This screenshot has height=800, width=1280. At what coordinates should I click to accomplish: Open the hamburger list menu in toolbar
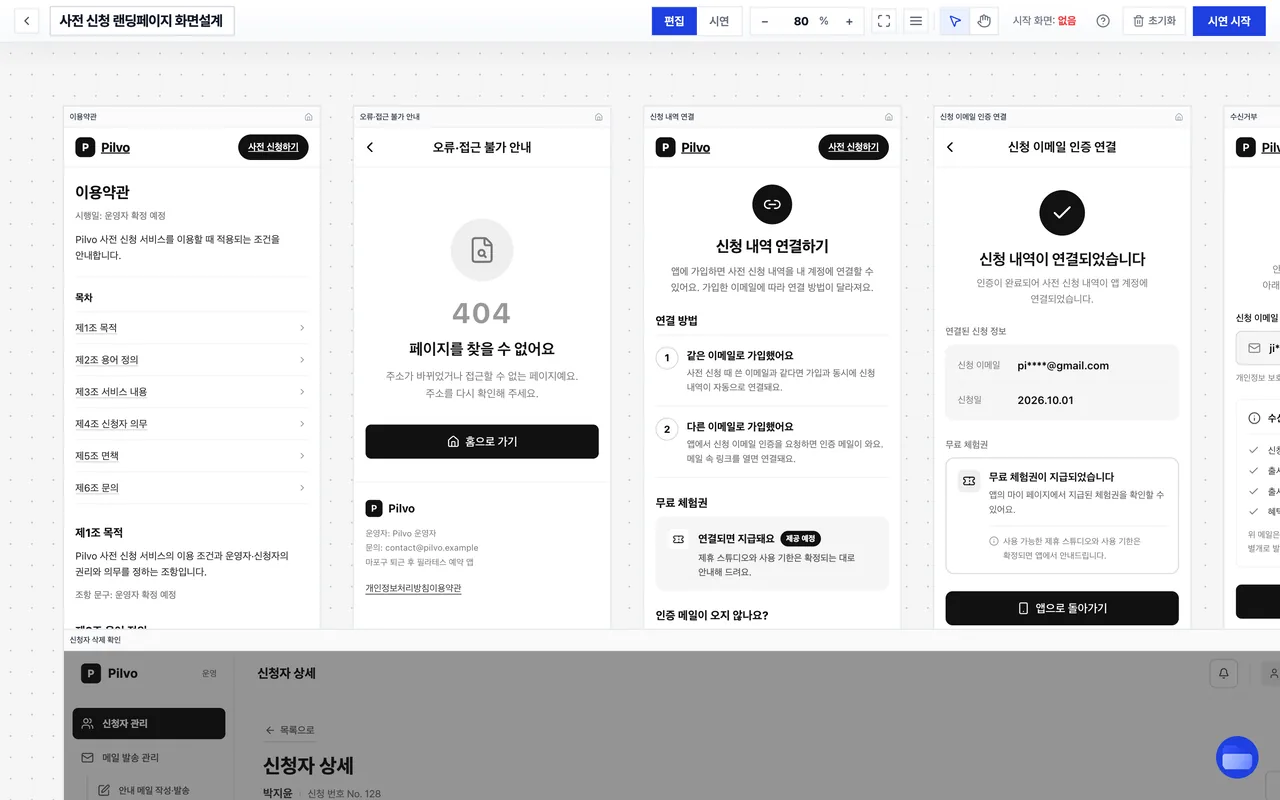pos(916,21)
